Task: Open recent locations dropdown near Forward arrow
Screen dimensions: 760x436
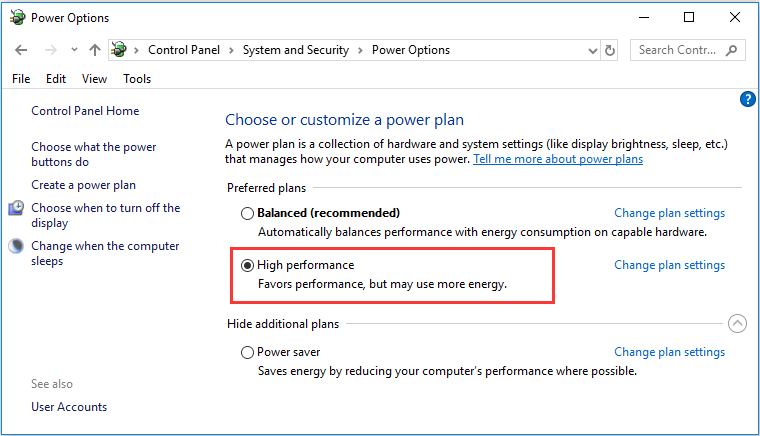Action: 74,49
